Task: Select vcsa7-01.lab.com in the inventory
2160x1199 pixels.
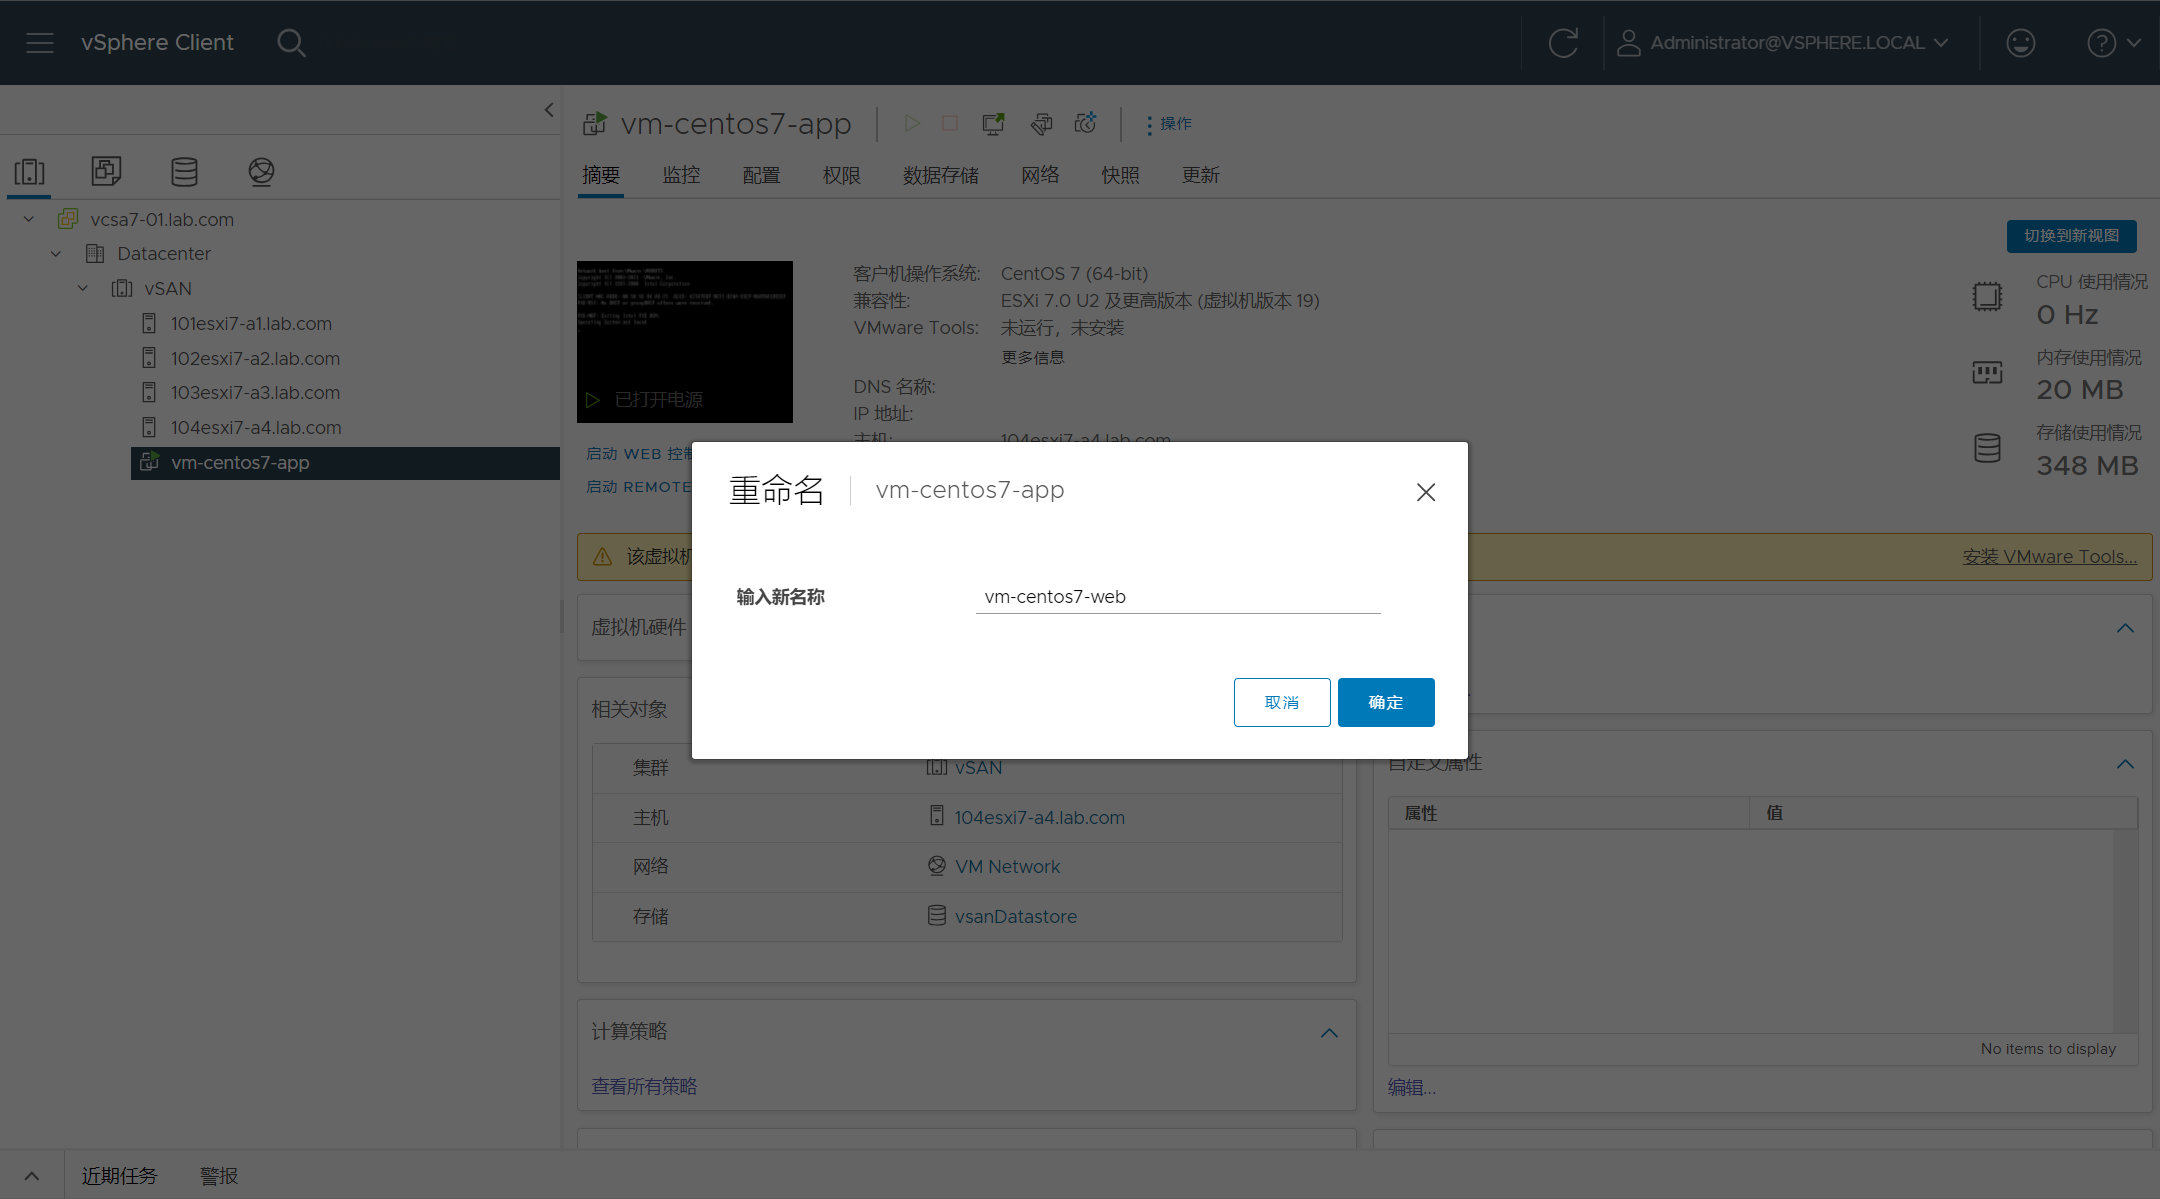Action: [x=162, y=219]
